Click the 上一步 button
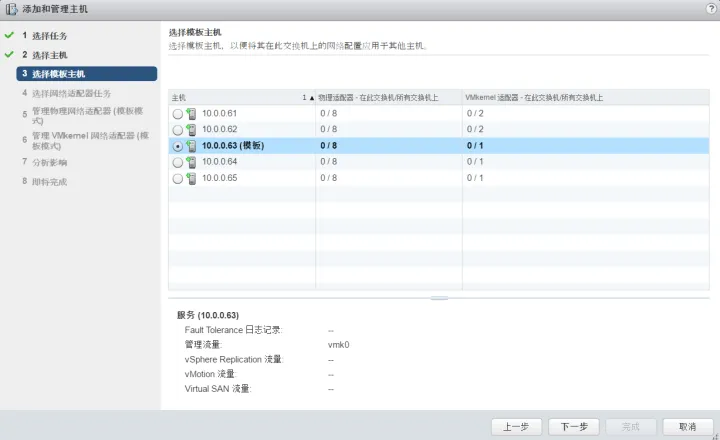This screenshot has height=440, width=720. (517, 427)
